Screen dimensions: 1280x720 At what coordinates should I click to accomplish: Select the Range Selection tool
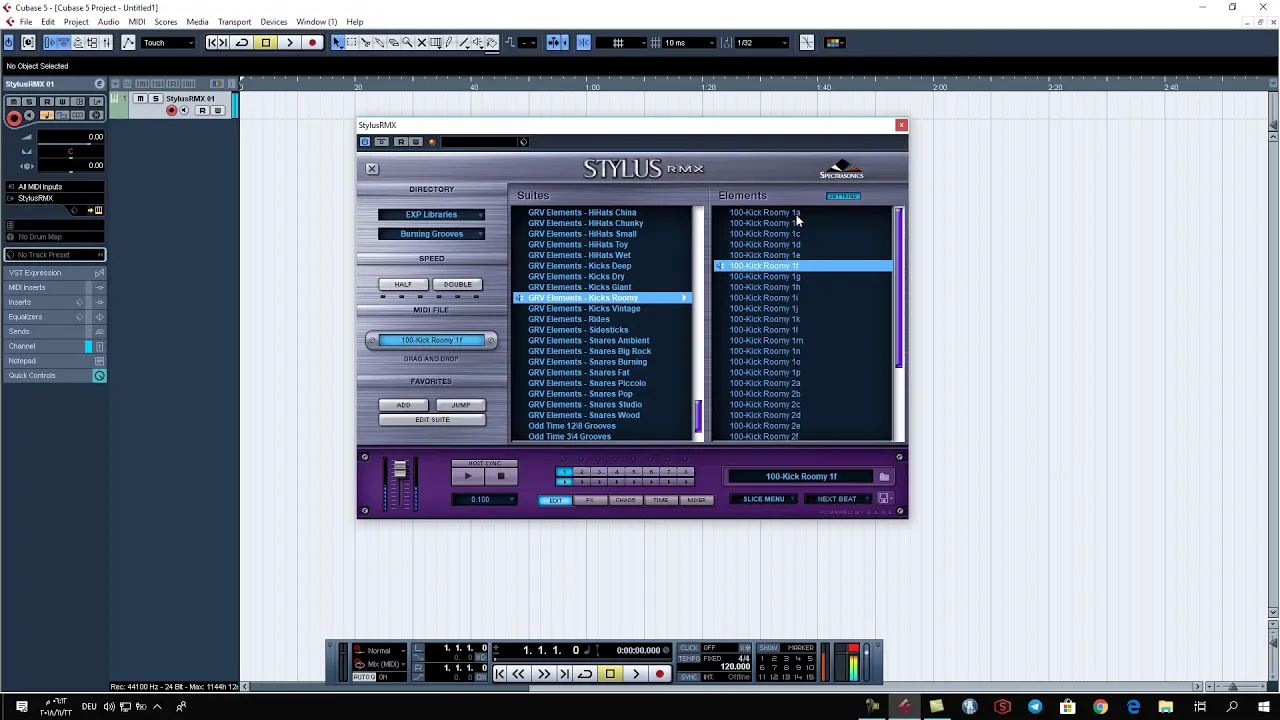(x=351, y=43)
